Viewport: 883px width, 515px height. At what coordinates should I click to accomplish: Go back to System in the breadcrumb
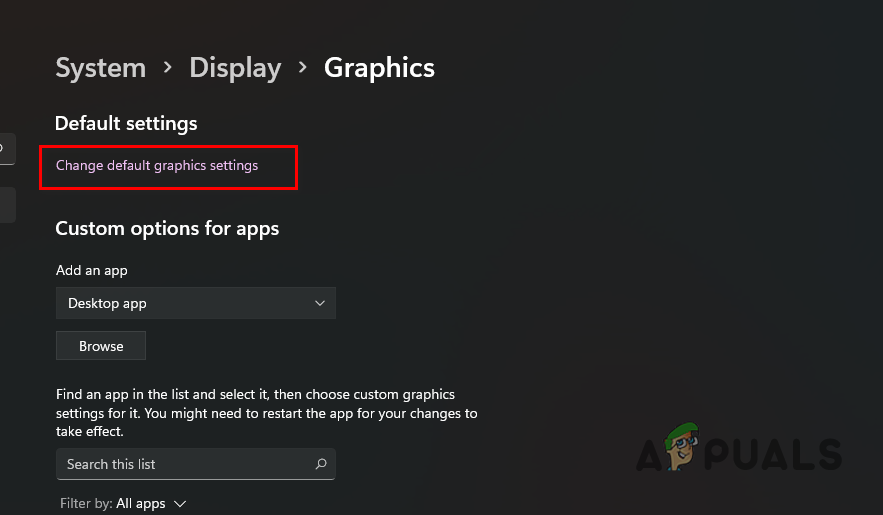click(x=100, y=68)
